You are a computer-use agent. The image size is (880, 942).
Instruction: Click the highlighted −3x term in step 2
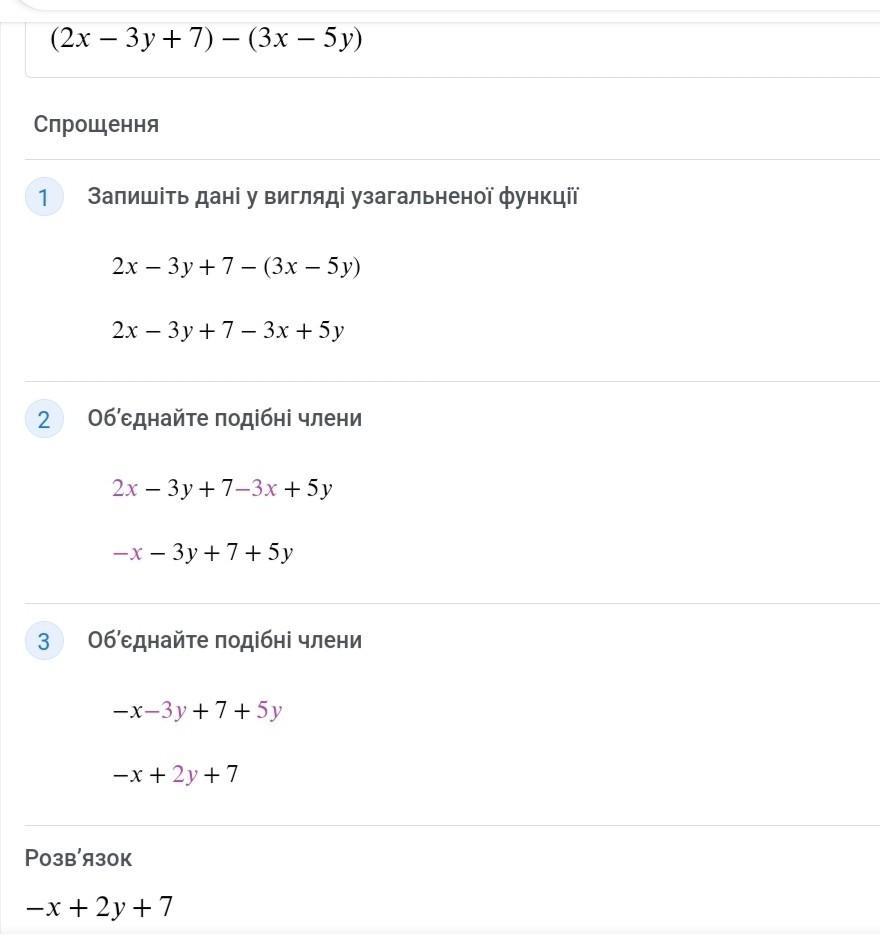(x=256, y=488)
